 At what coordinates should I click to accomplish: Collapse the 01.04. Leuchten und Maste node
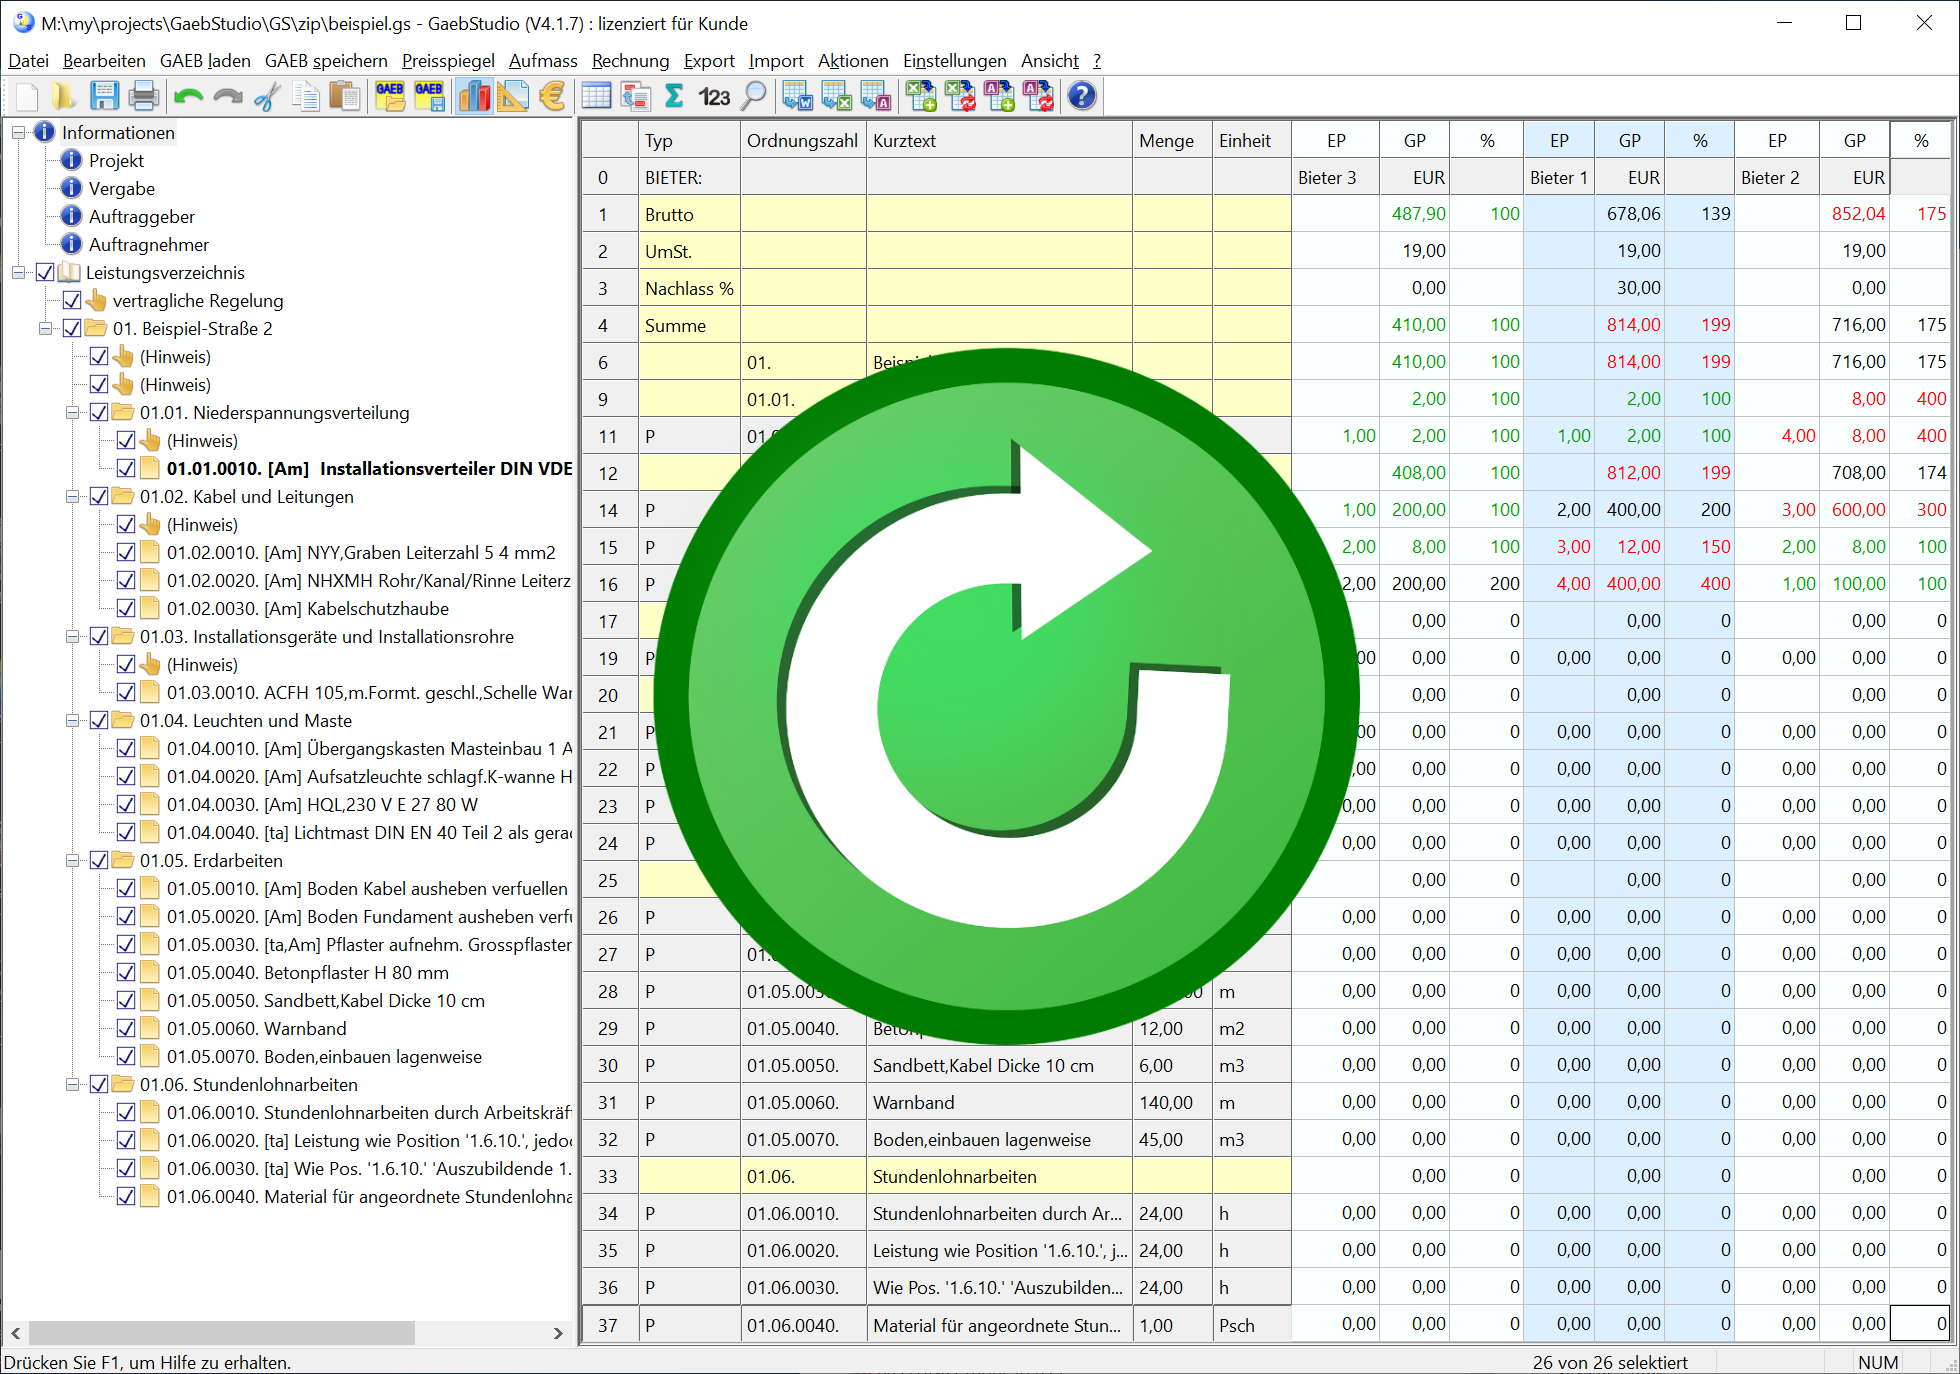pyautogui.click(x=72, y=720)
